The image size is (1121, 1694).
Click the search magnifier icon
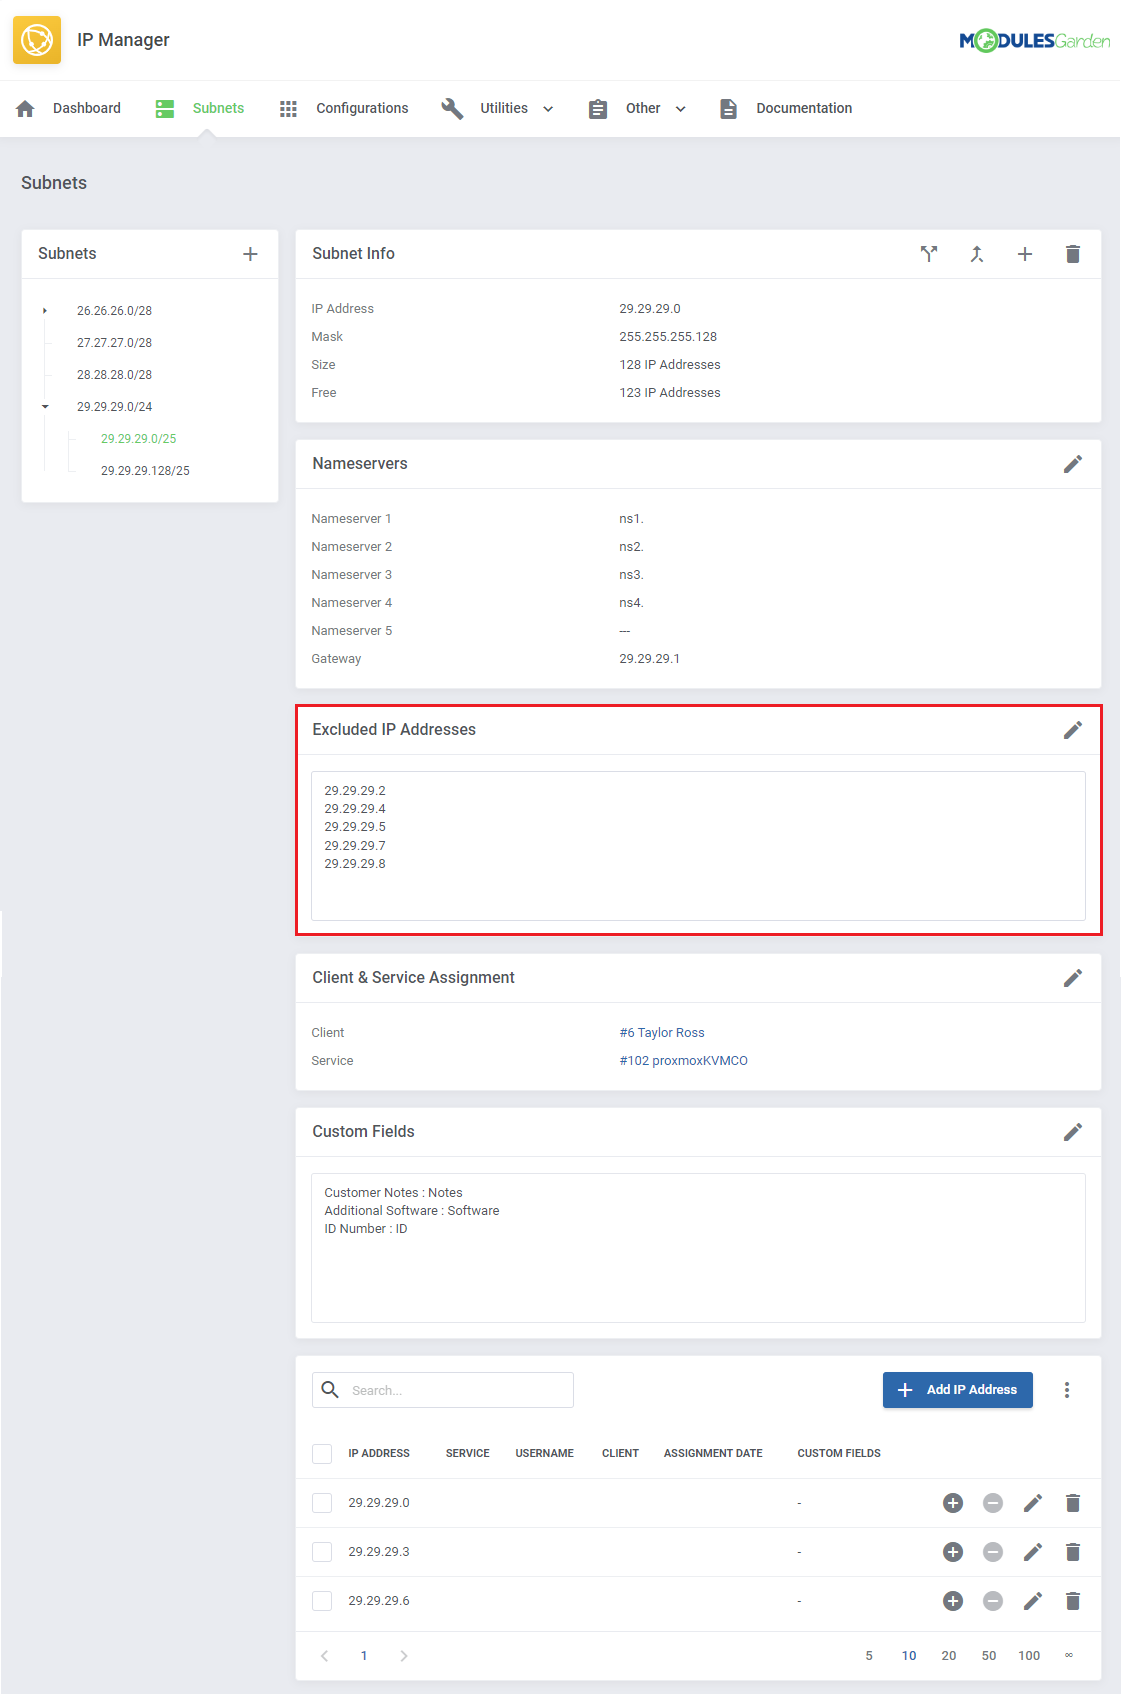pyautogui.click(x=330, y=1389)
